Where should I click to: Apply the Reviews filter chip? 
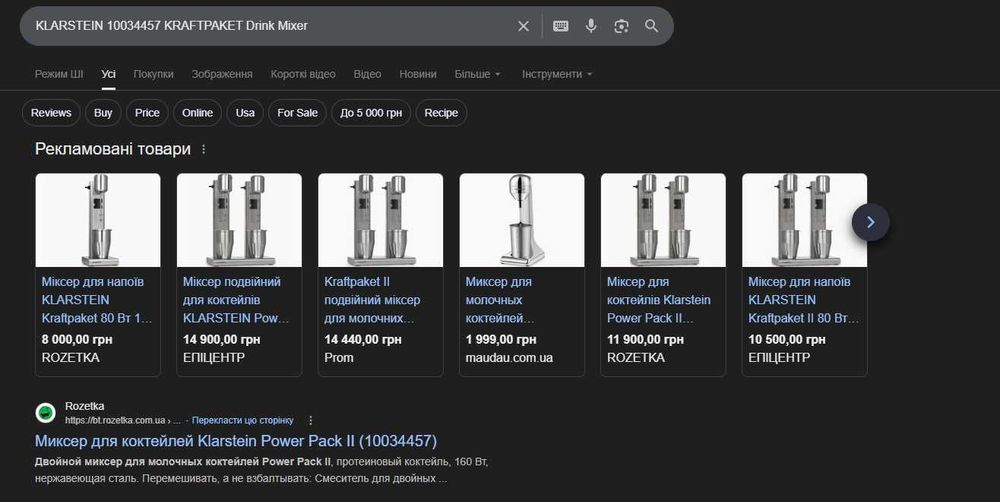click(x=51, y=113)
